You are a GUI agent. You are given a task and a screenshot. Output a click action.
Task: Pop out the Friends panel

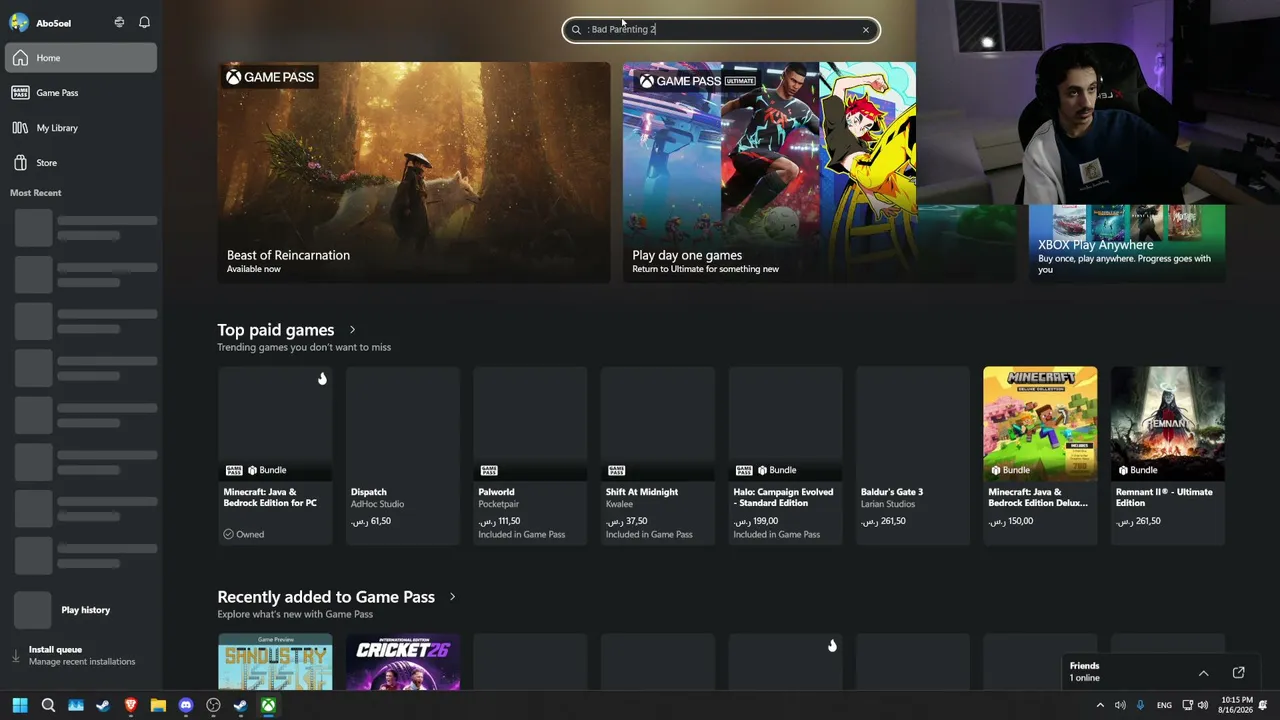pyautogui.click(x=1239, y=673)
